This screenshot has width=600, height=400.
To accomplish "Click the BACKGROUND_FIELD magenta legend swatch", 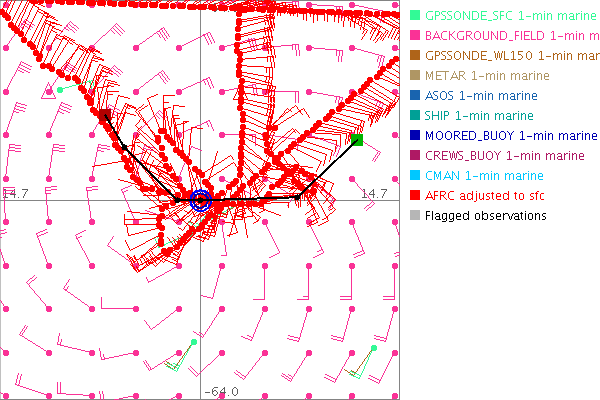I will point(416,36).
